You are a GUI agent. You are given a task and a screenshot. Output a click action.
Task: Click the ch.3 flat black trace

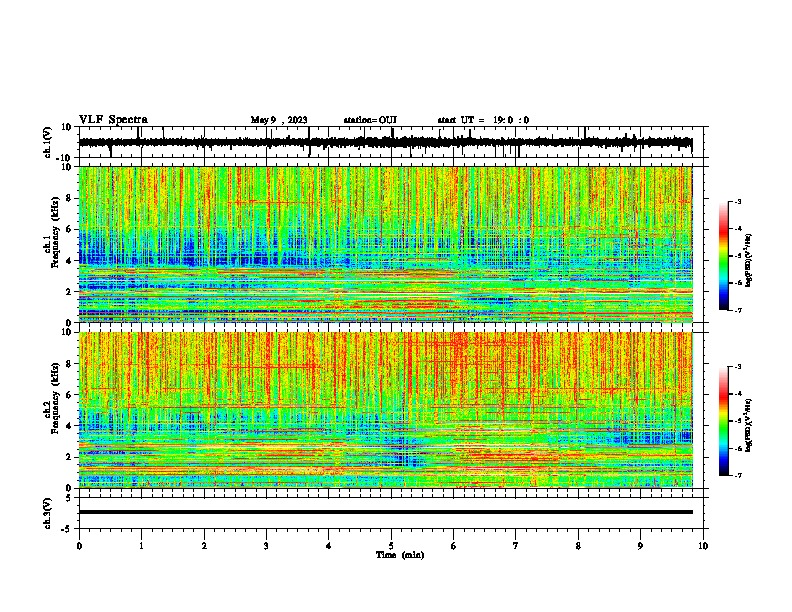pos(386,512)
